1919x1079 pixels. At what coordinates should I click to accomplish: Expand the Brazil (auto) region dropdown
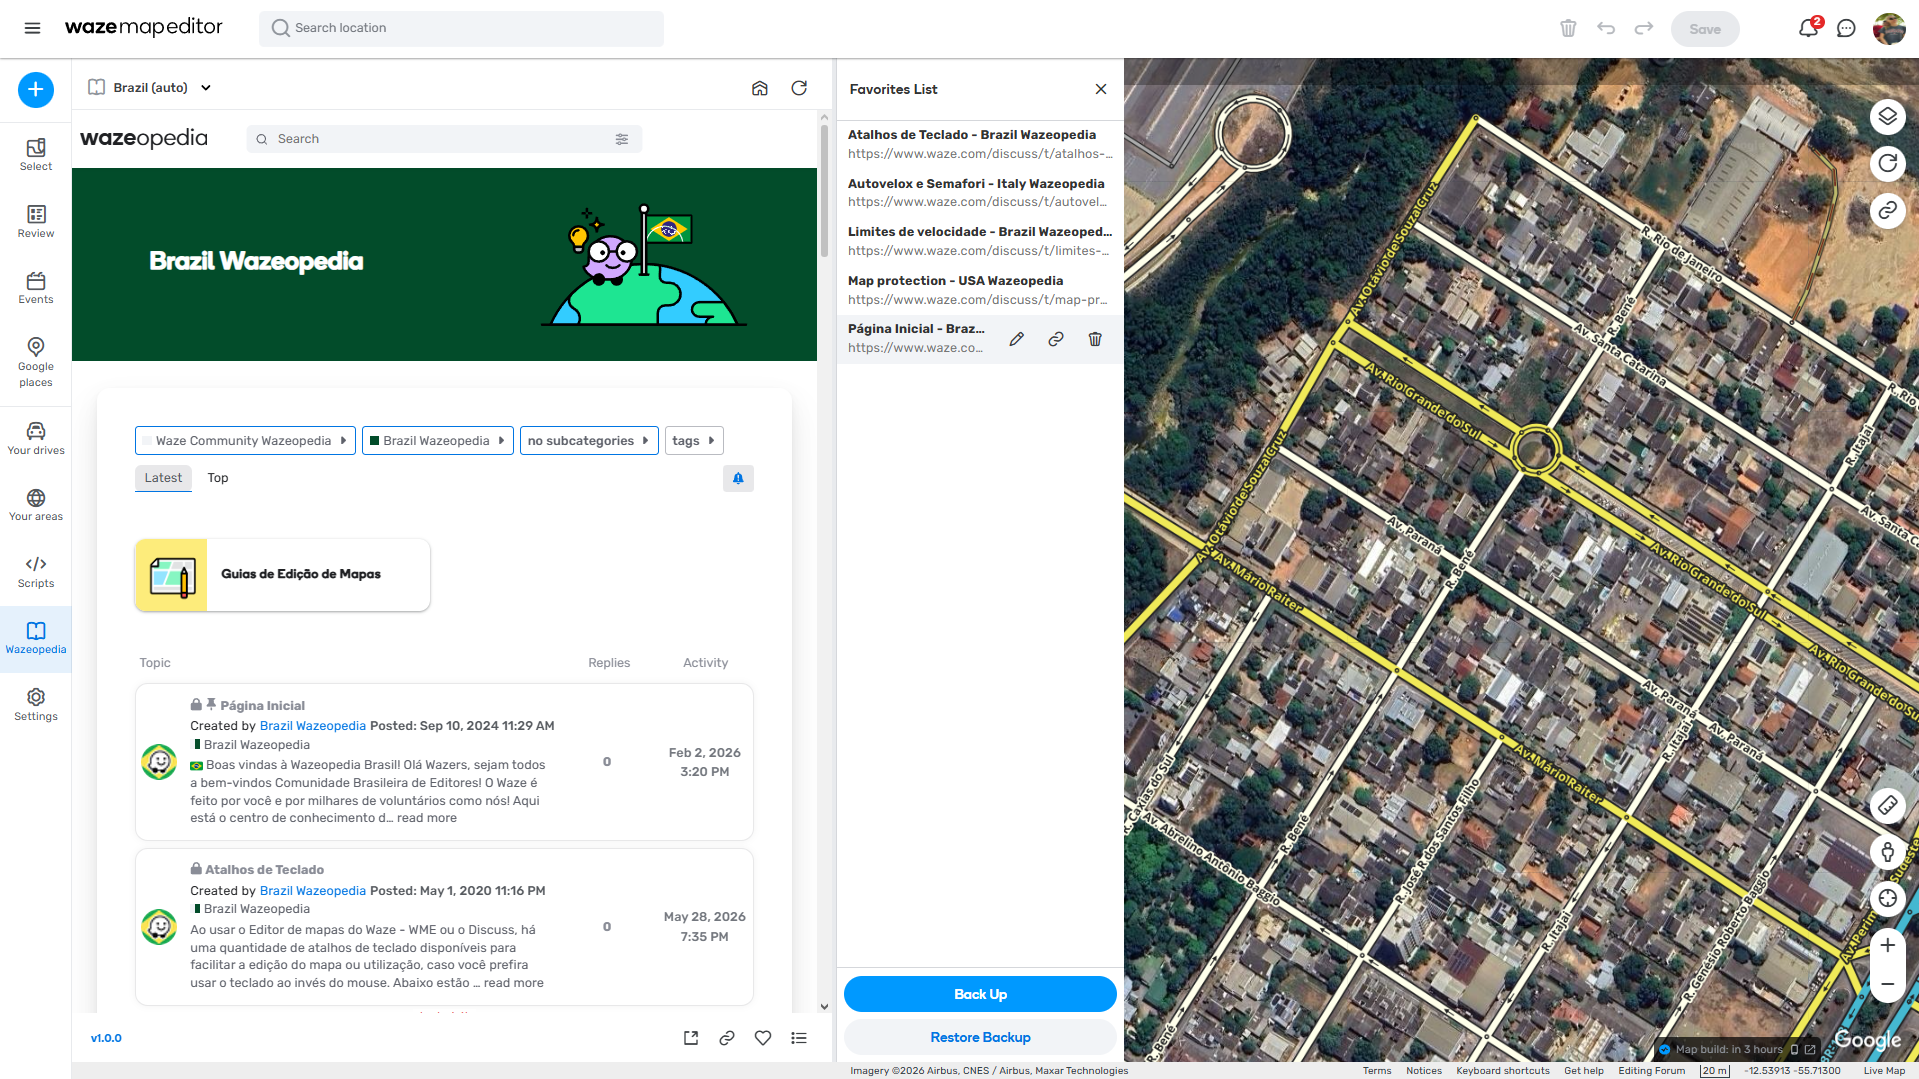(150, 88)
